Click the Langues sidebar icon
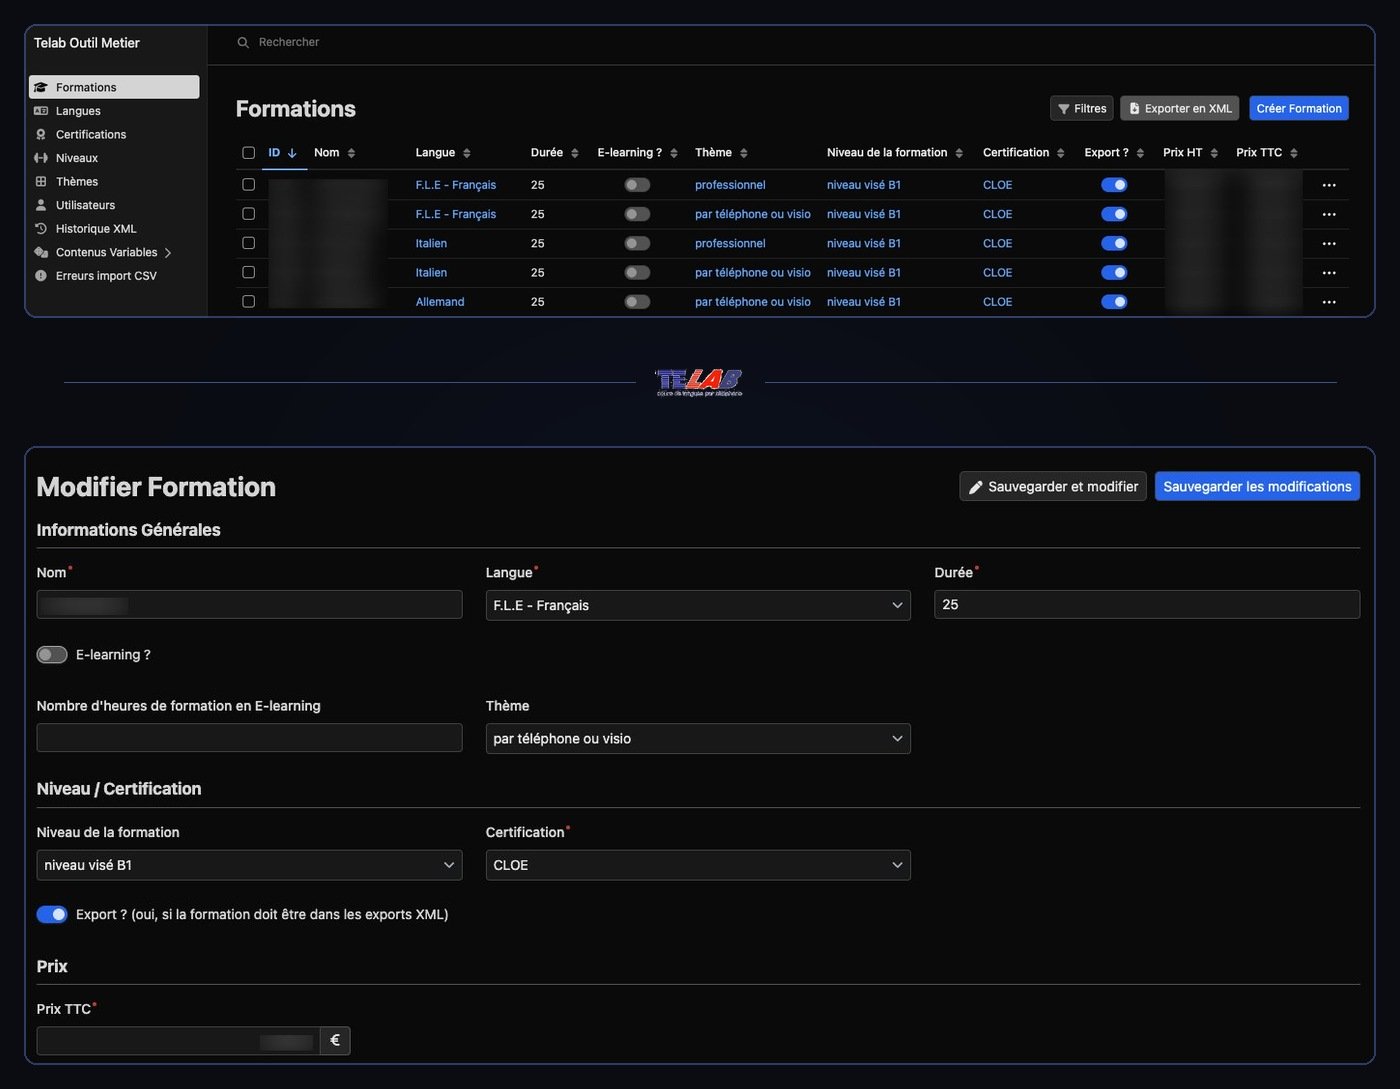The height and width of the screenshot is (1089, 1400). pyautogui.click(x=41, y=111)
